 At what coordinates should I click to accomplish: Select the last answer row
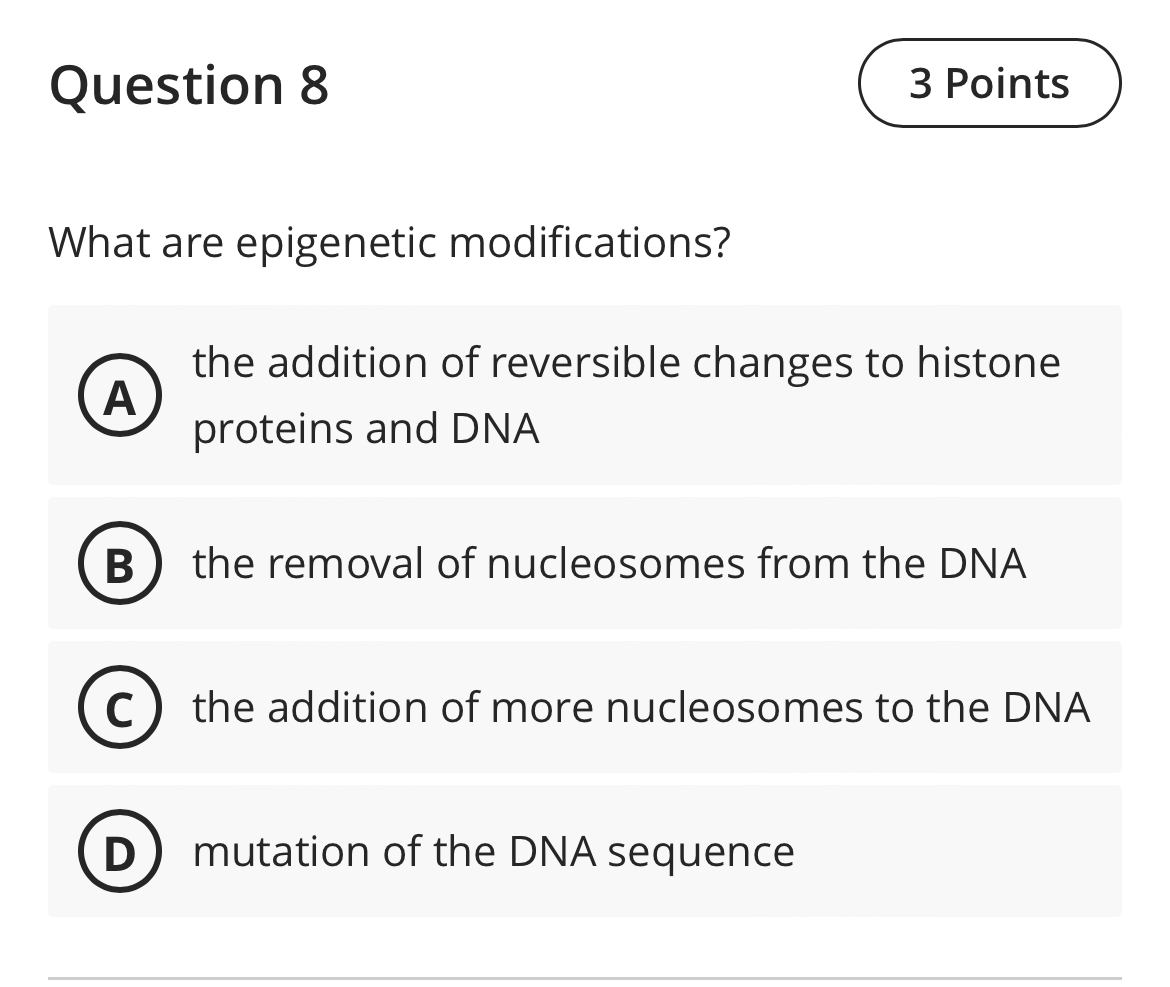pos(585,851)
